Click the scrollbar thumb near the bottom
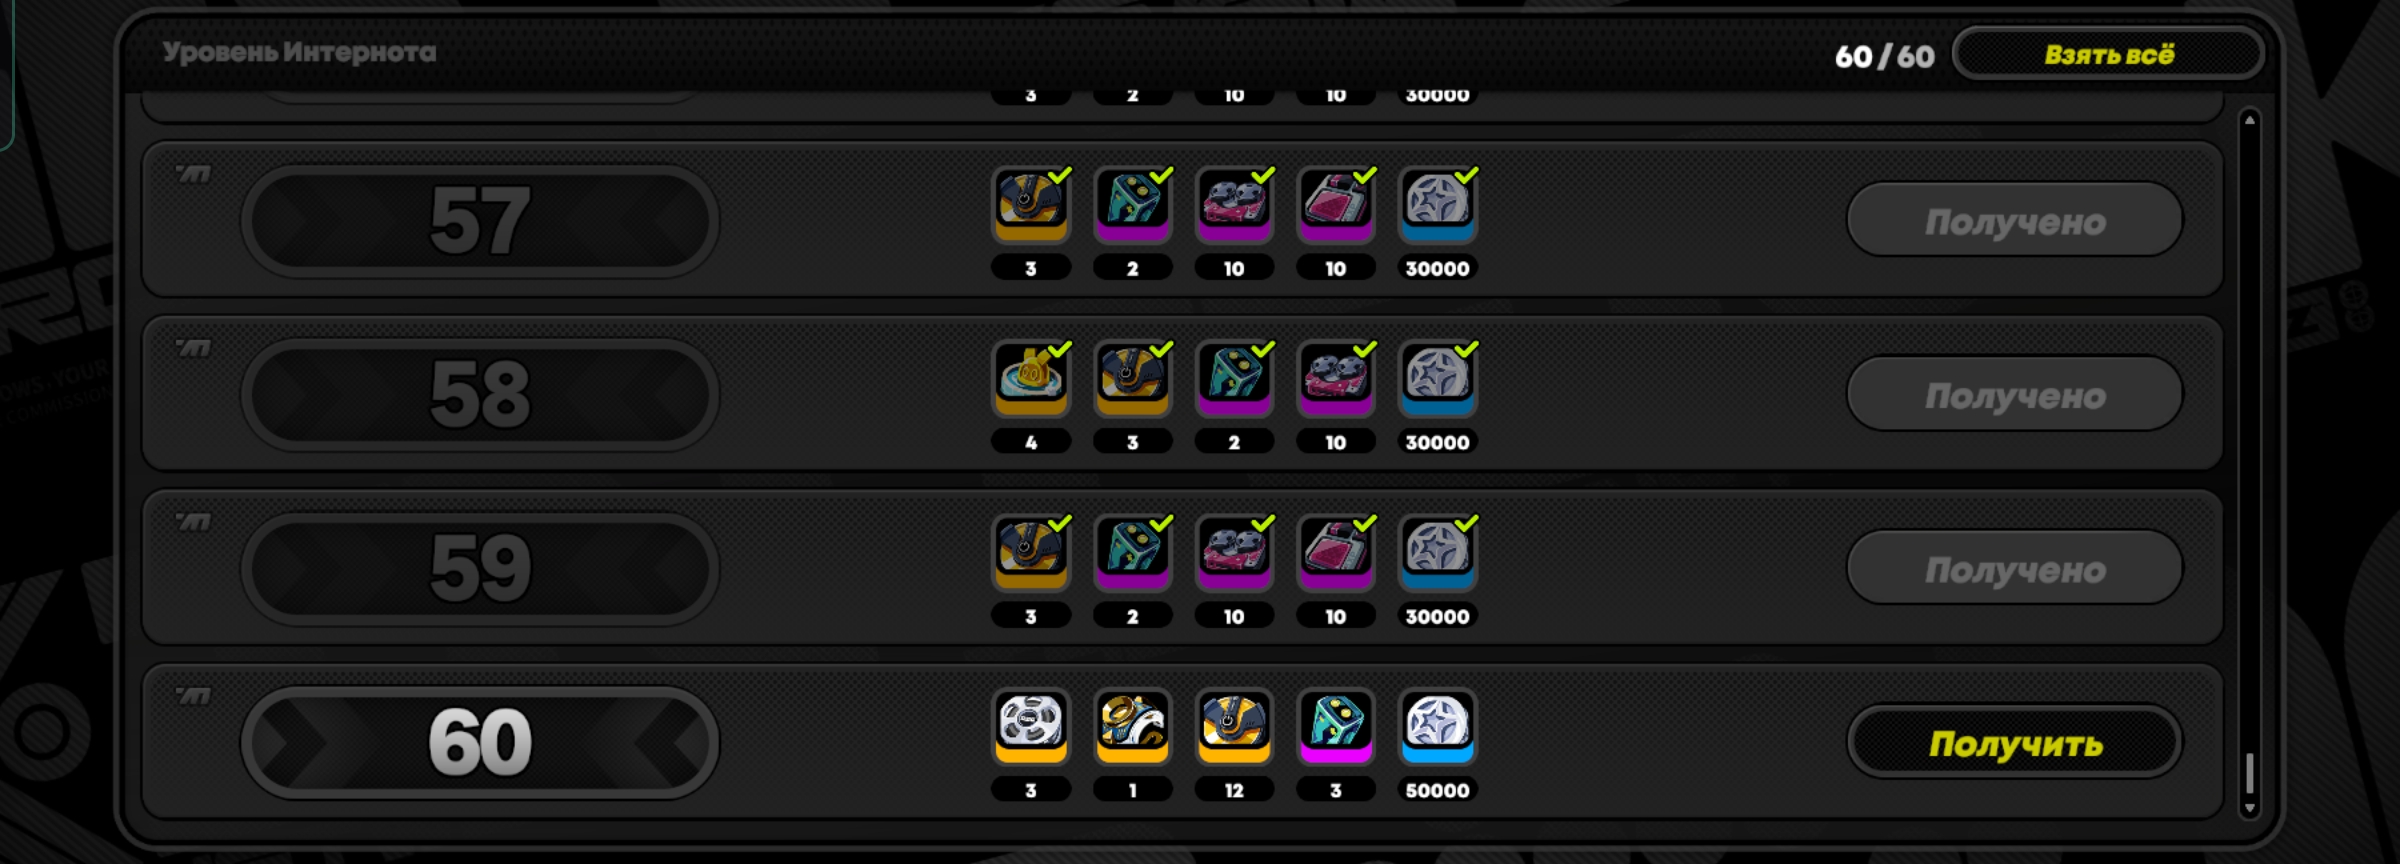The image size is (2400, 864). click(2249, 773)
